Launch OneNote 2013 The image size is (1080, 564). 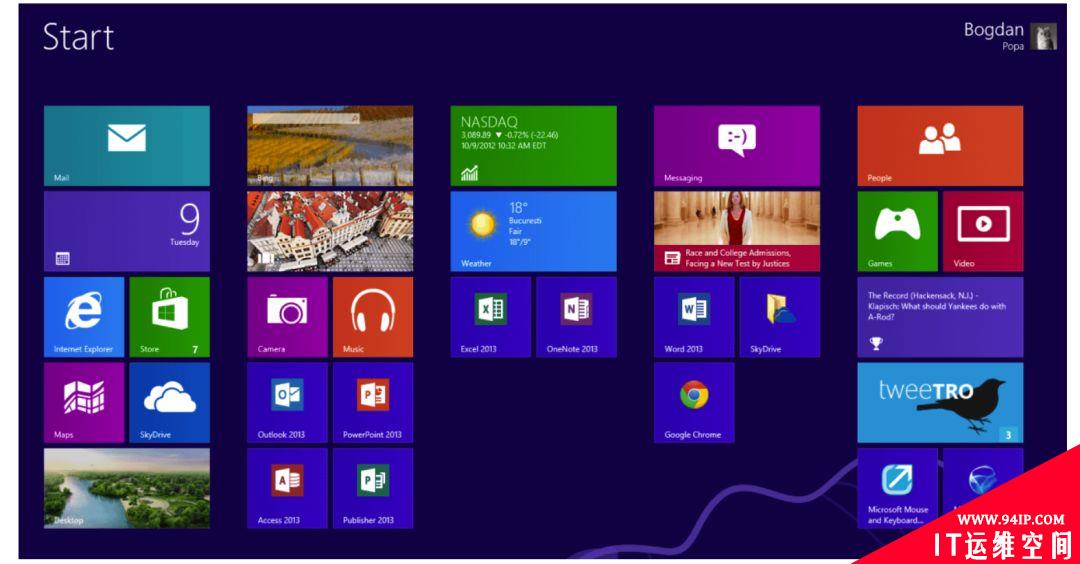(577, 317)
